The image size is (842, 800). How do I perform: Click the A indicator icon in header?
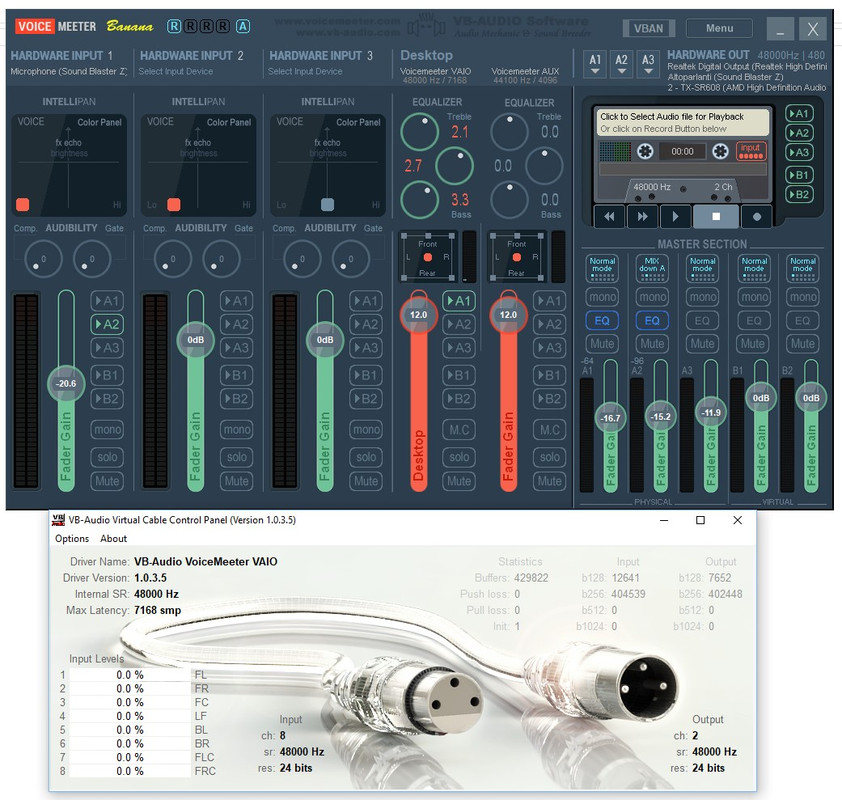(243, 26)
